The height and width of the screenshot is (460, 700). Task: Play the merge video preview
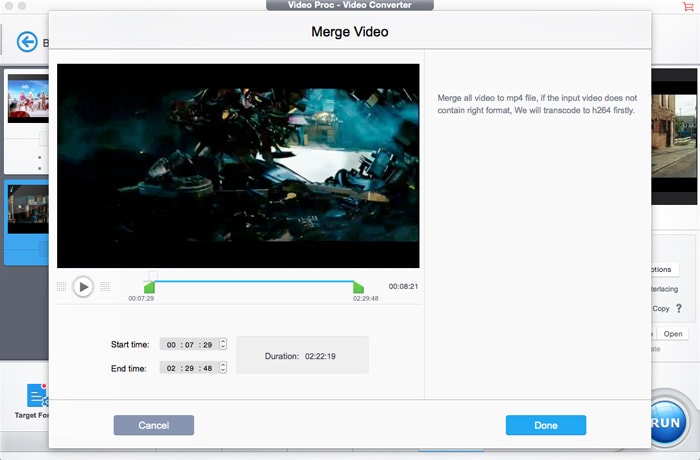pos(83,287)
